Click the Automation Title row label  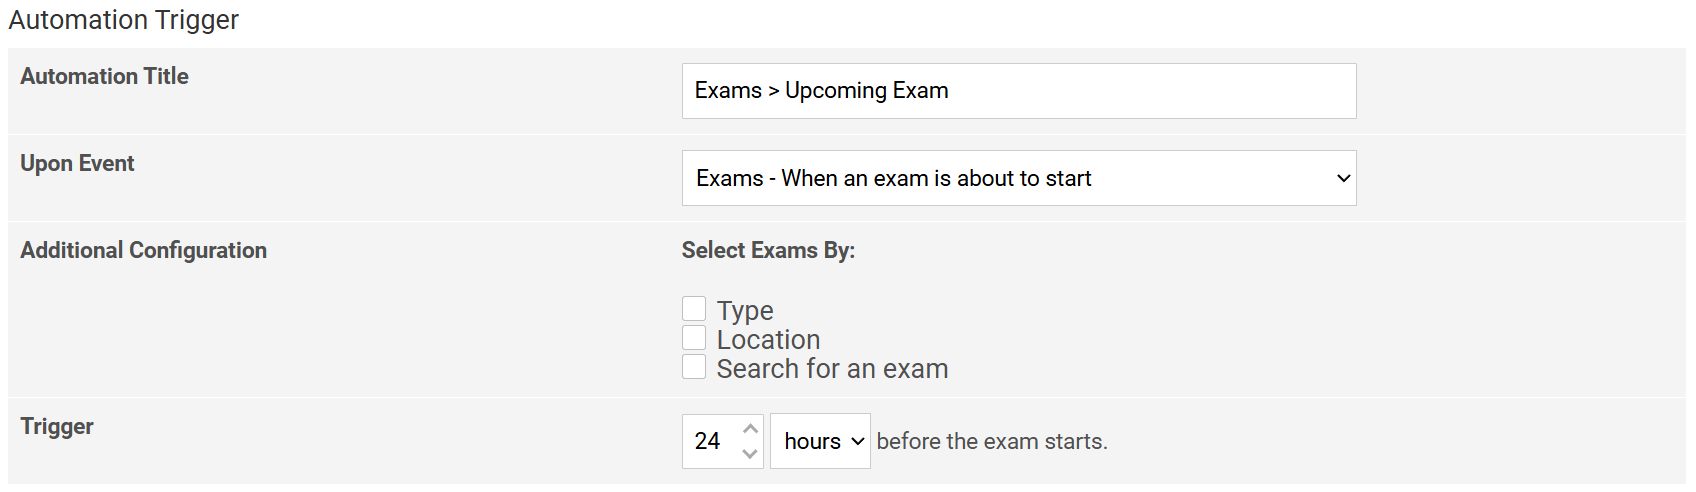click(104, 76)
